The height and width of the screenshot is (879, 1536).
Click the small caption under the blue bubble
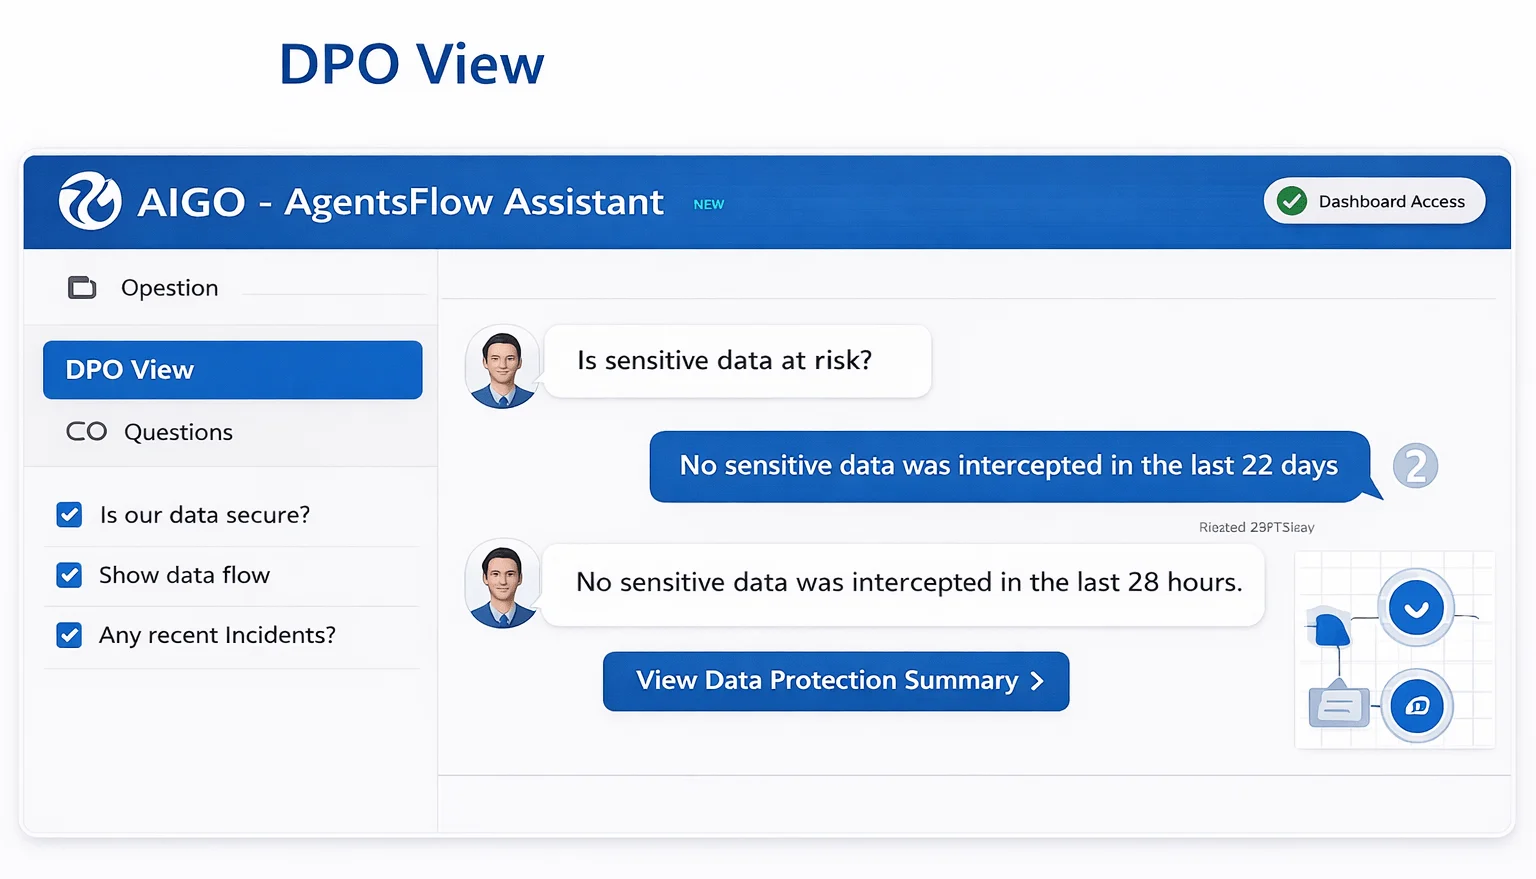[x=1257, y=527]
